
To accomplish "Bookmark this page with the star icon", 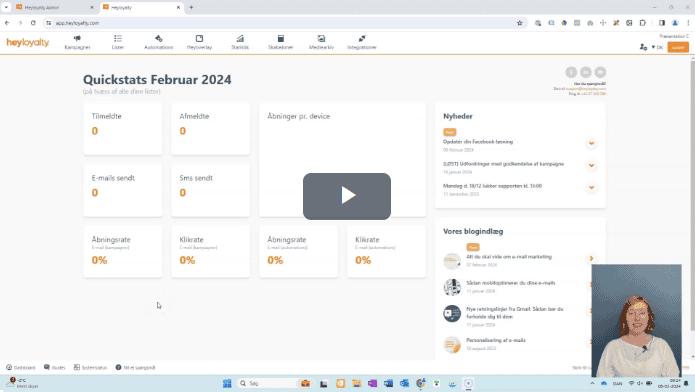I will coord(519,23).
